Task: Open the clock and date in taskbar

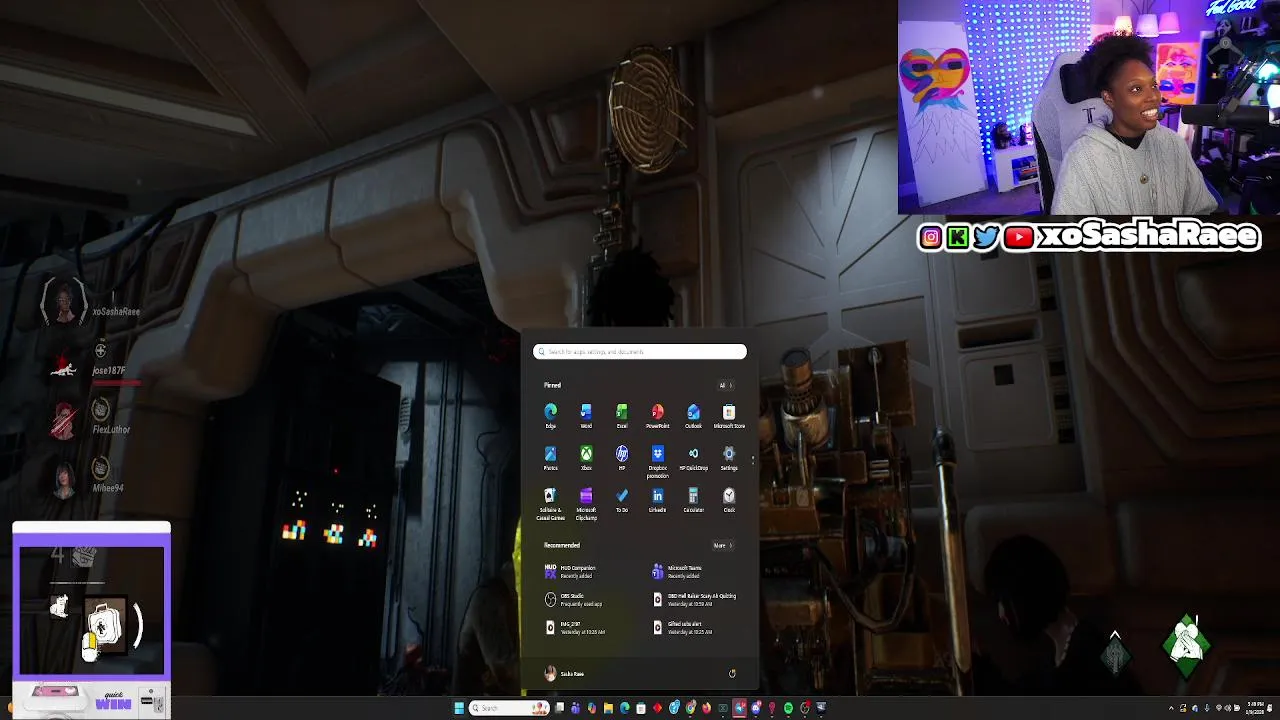Action: point(1255,708)
